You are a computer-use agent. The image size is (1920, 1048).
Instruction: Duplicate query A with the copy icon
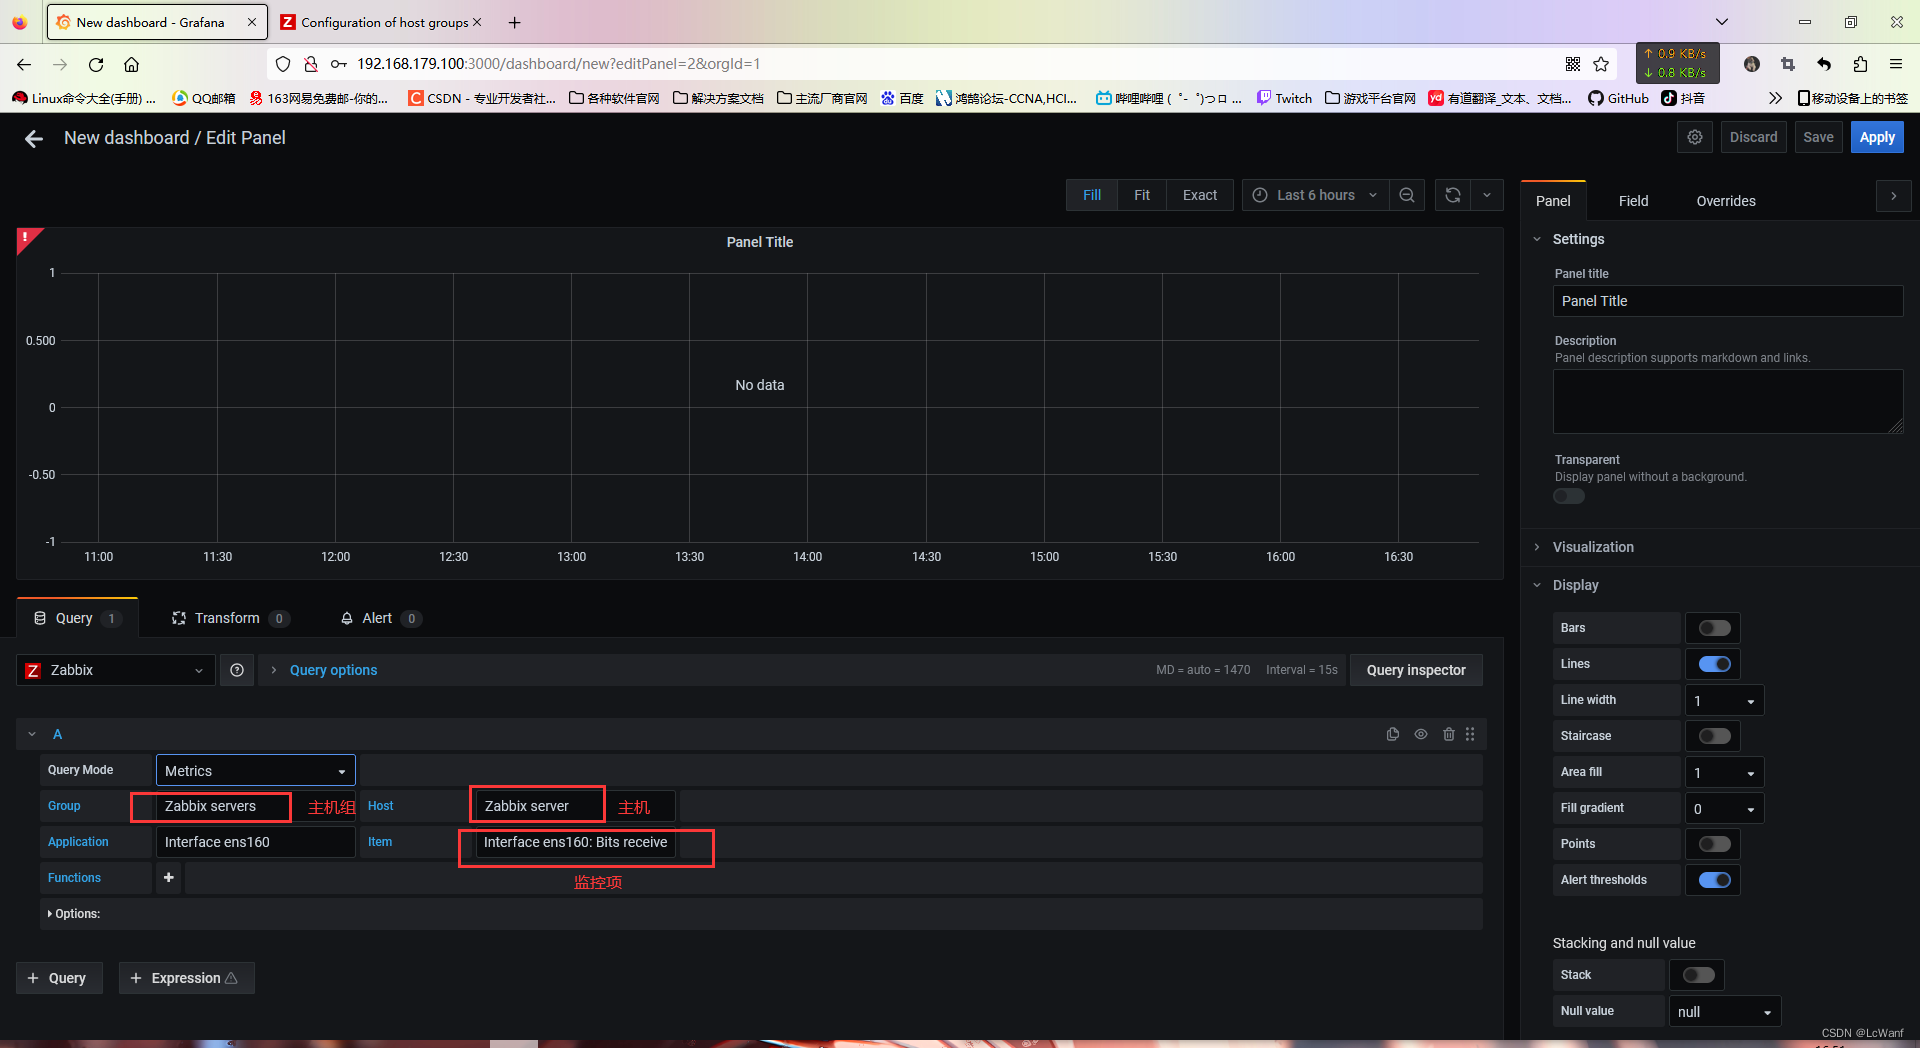1393,734
